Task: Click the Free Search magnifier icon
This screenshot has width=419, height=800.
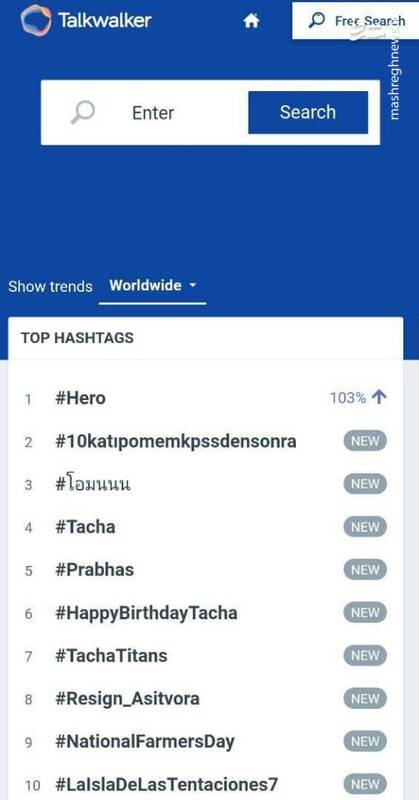Action: coord(317,21)
